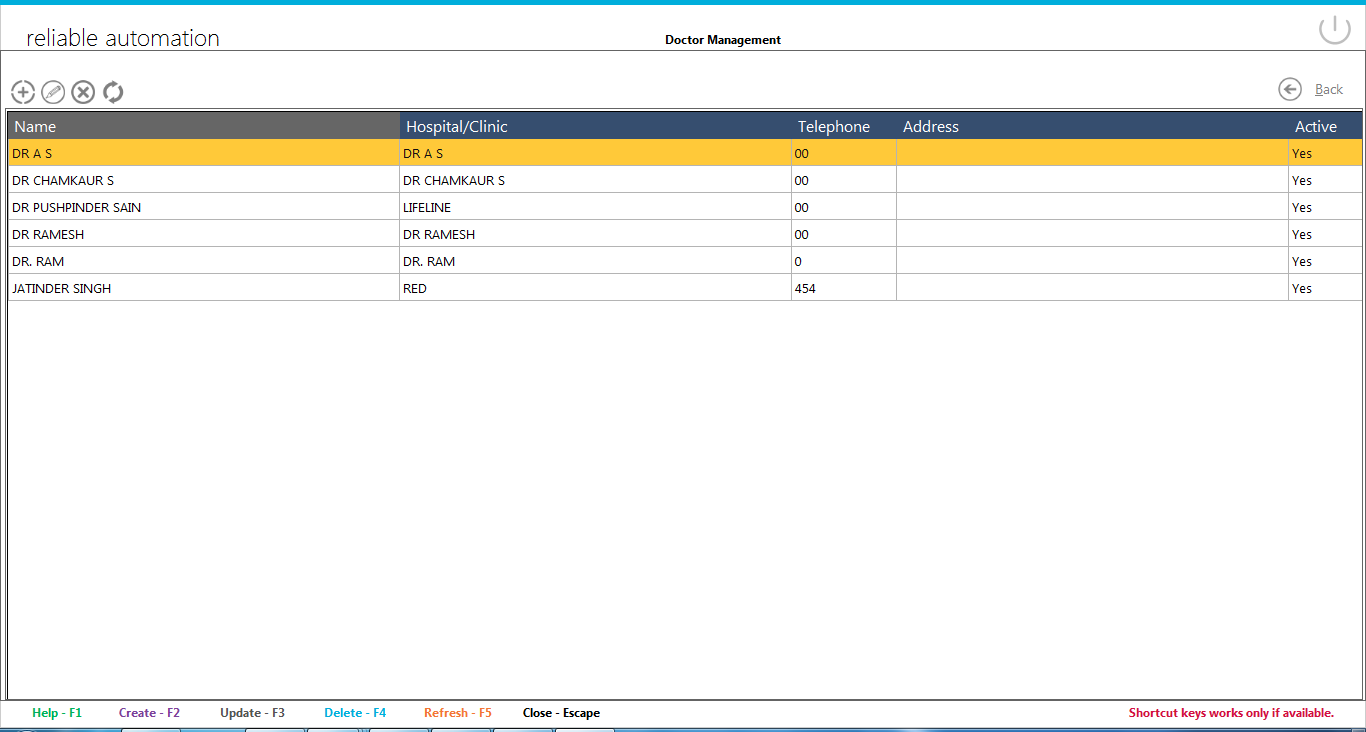Click the DR A S hospital cell
The image size is (1366, 732).
tap(595, 153)
